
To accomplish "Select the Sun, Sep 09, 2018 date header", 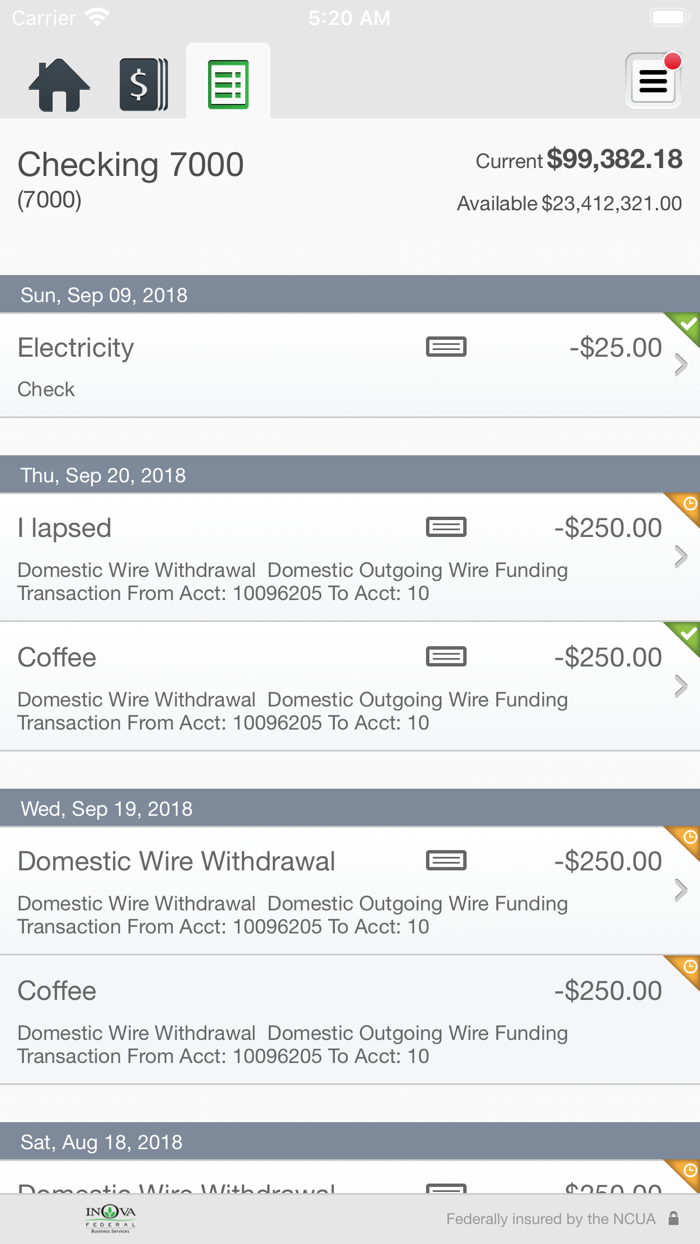I will (x=104, y=295).
